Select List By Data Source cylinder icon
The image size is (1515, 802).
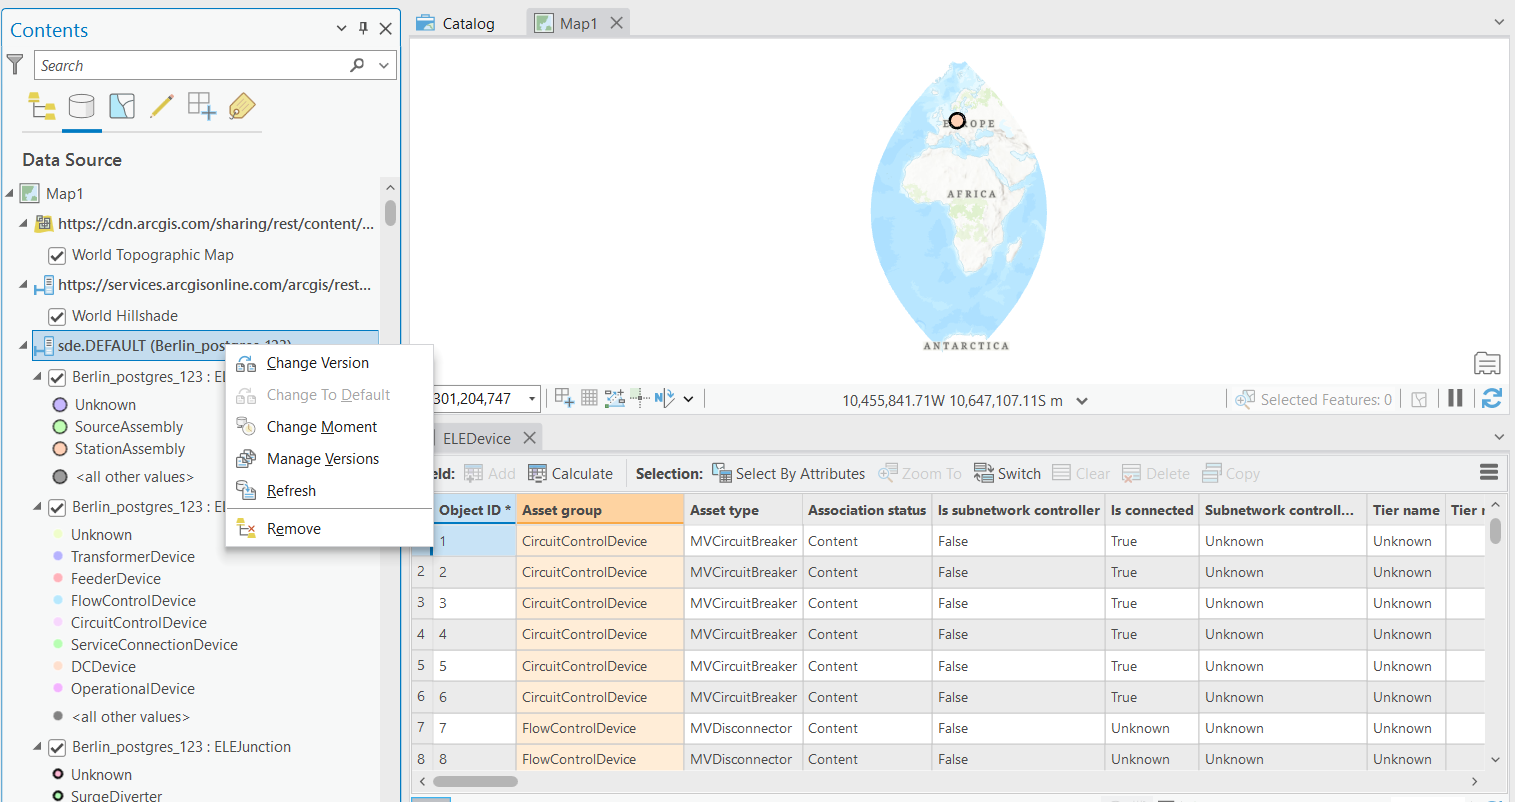point(82,106)
